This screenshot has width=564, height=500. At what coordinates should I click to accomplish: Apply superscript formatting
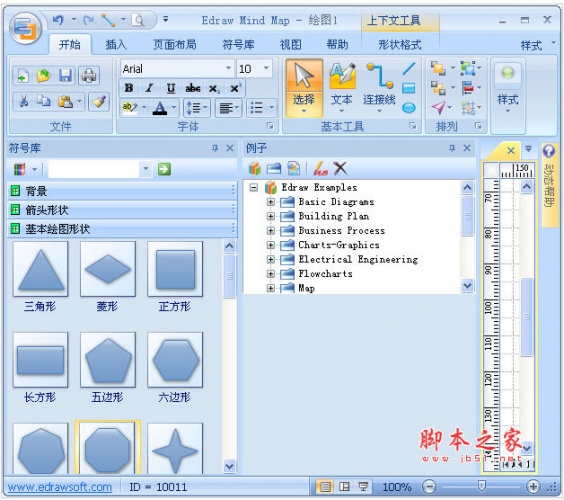[235, 88]
